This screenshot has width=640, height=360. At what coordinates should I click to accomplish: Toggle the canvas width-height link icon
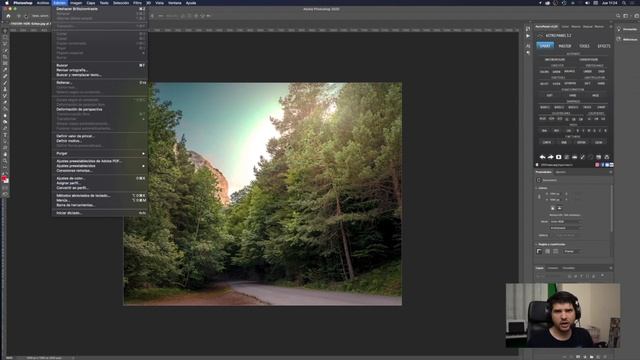point(539,197)
